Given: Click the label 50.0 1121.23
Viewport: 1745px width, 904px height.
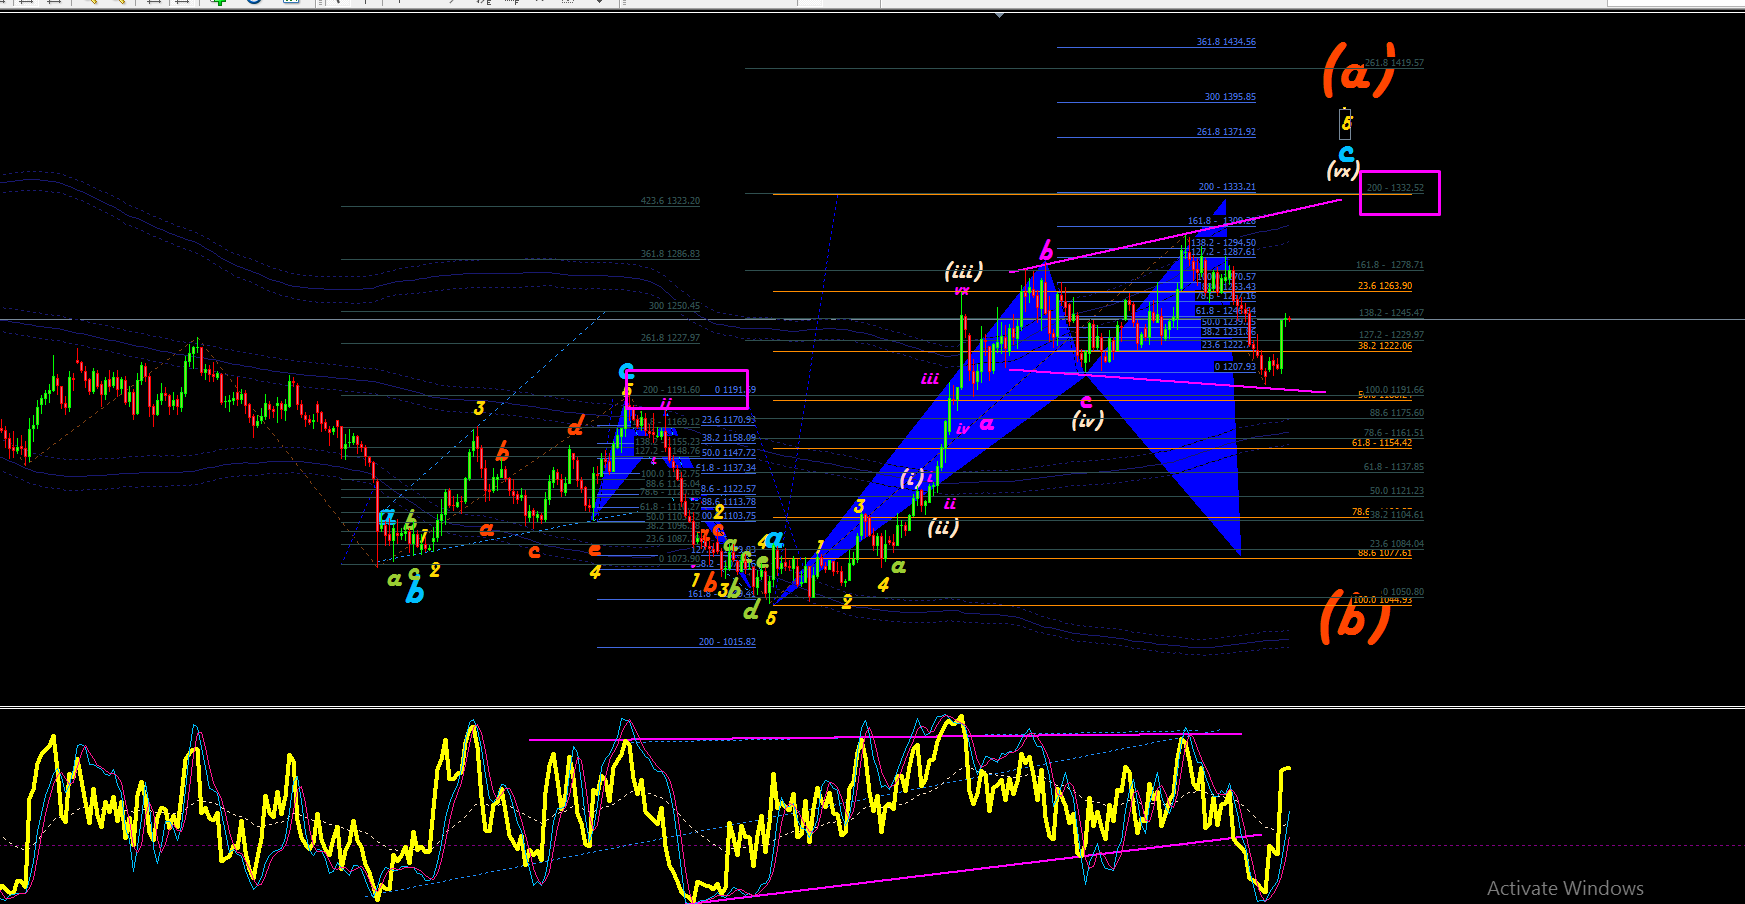Looking at the screenshot, I should (x=1397, y=491).
